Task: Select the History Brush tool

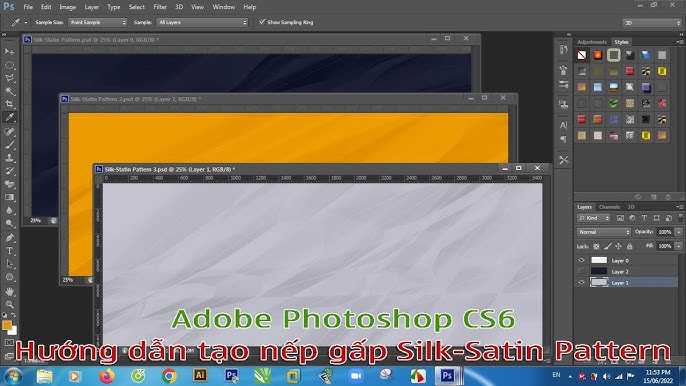Action: point(9,171)
